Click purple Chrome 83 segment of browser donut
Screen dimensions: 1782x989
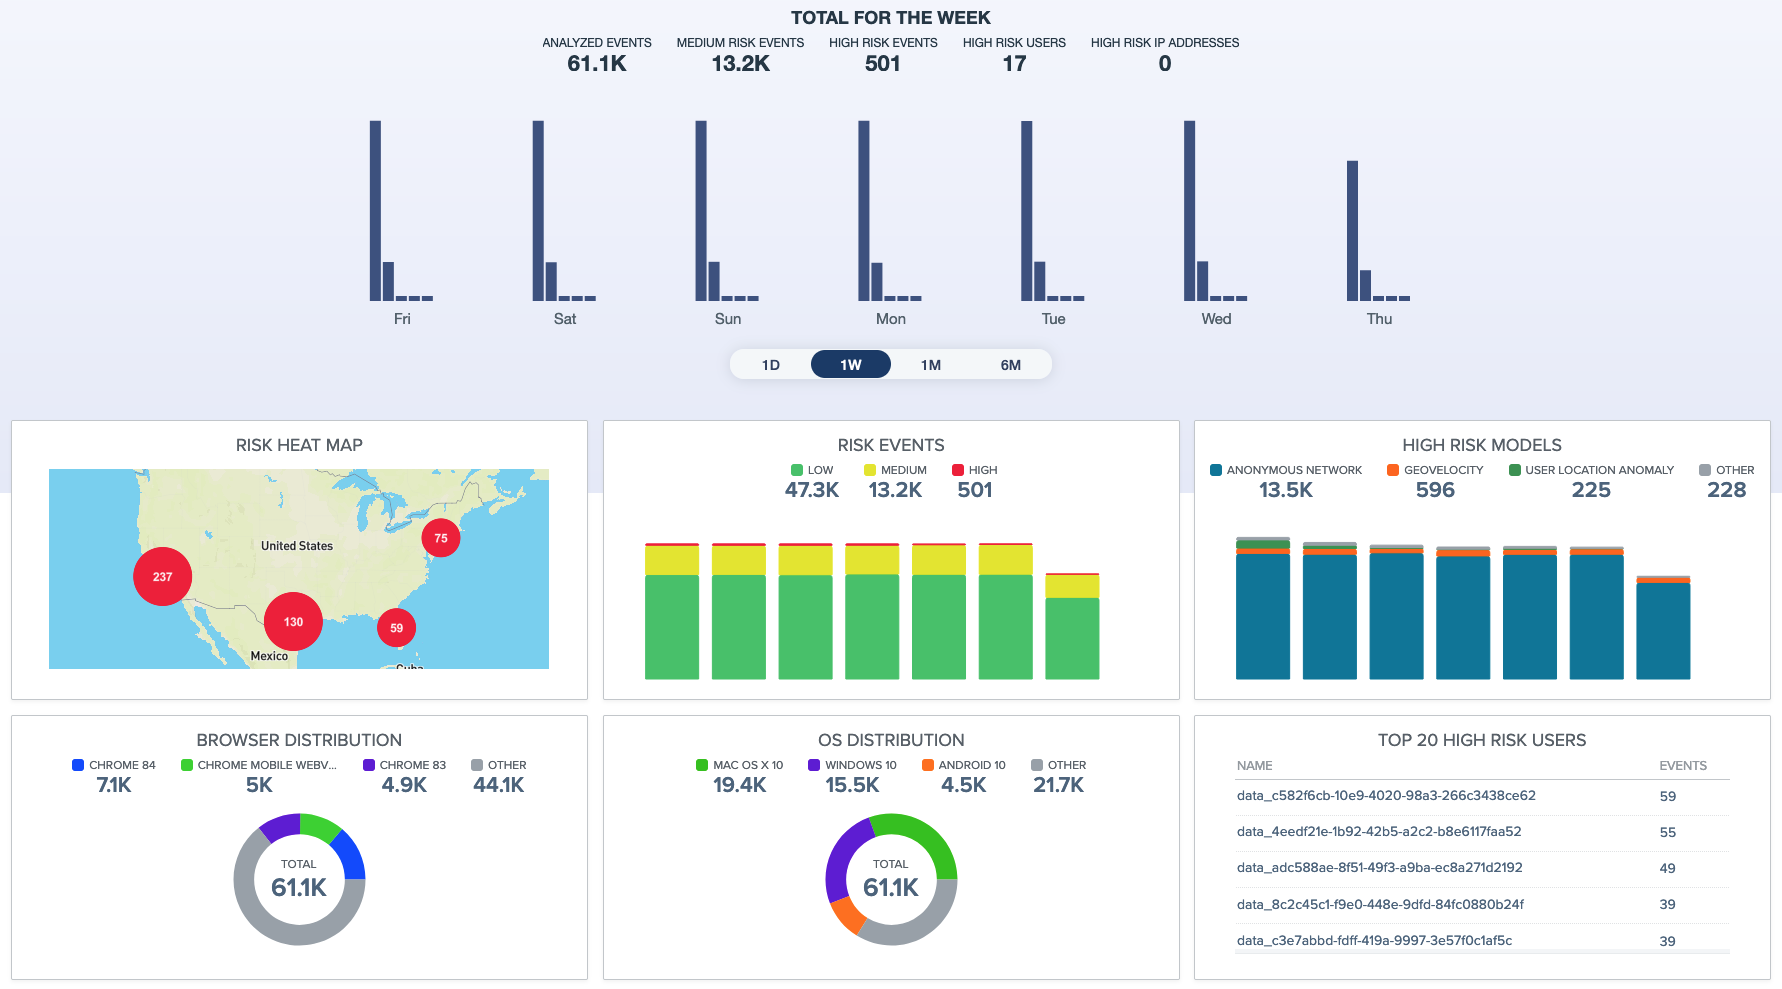tap(281, 826)
